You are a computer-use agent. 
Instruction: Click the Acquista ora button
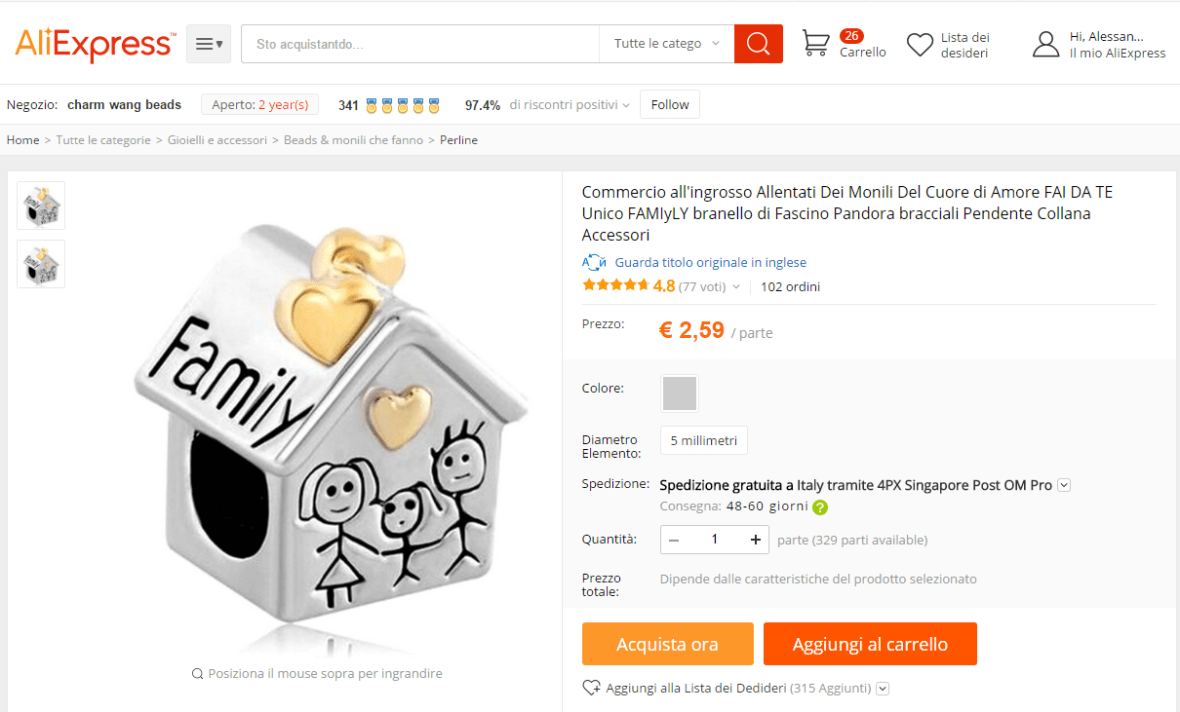[x=667, y=644]
